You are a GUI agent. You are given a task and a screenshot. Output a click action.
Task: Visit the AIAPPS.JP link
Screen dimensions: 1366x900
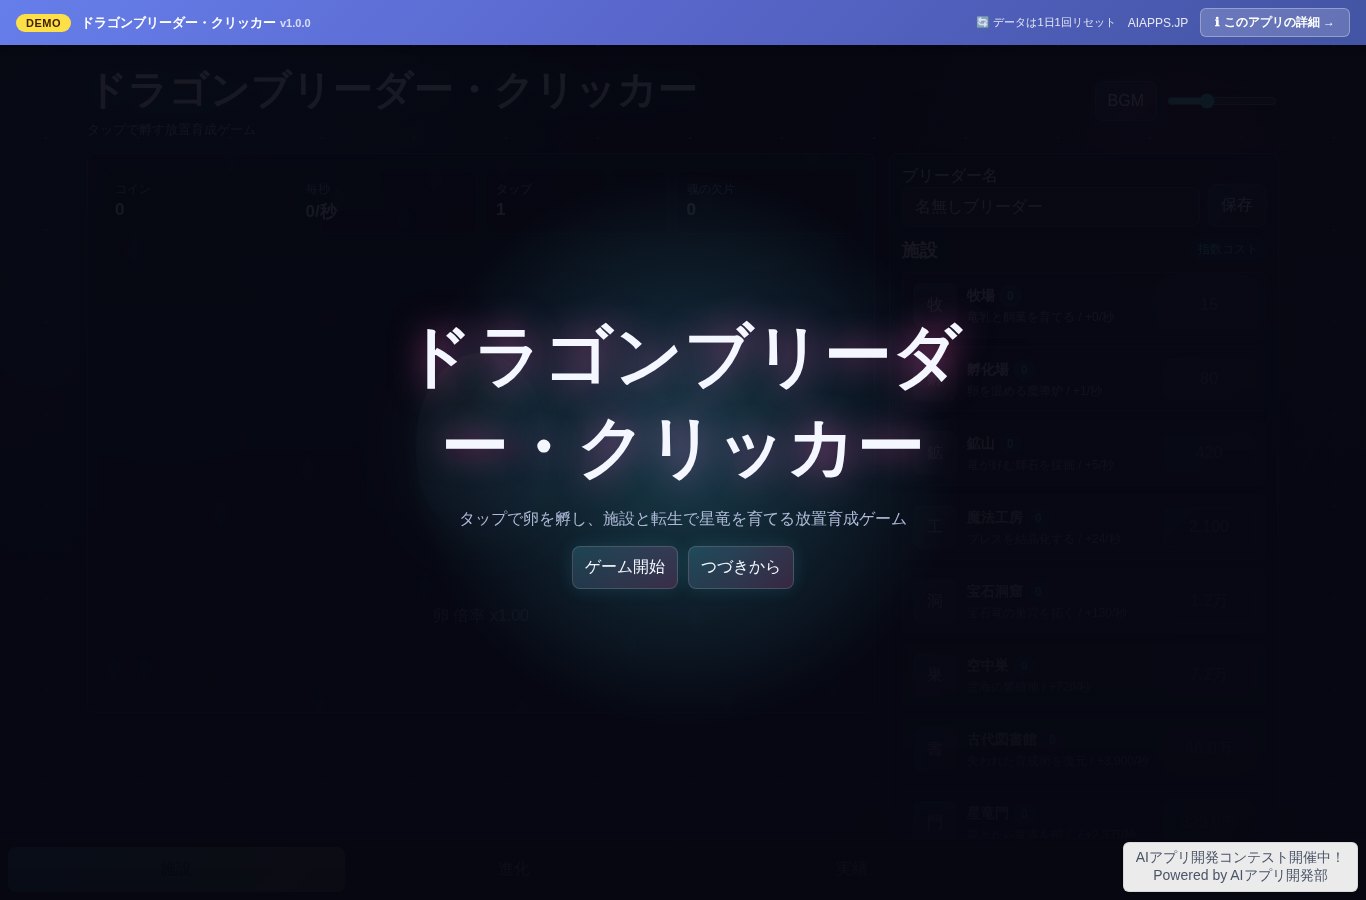point(1158,23)
